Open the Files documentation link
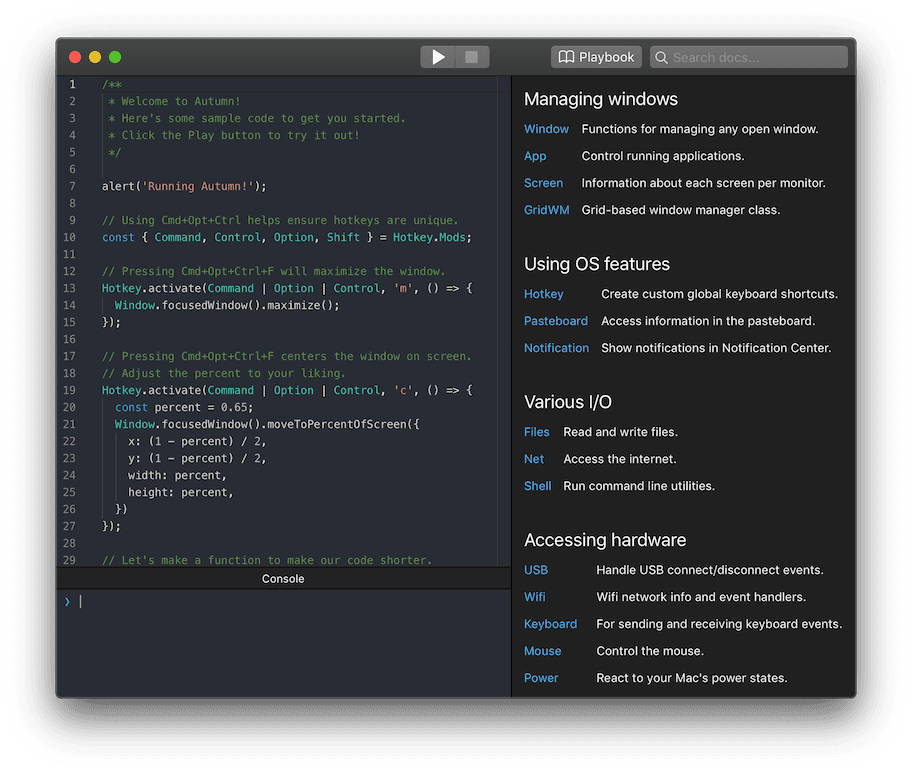Viewport: 912px width, 772px height. click(537, 432)
